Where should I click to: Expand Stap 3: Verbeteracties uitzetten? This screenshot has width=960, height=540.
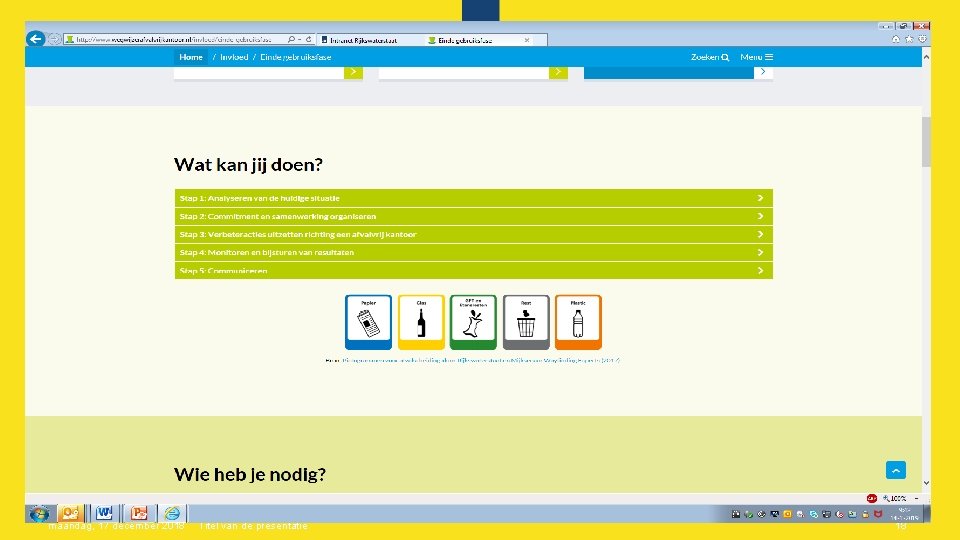tap(473, 234)
